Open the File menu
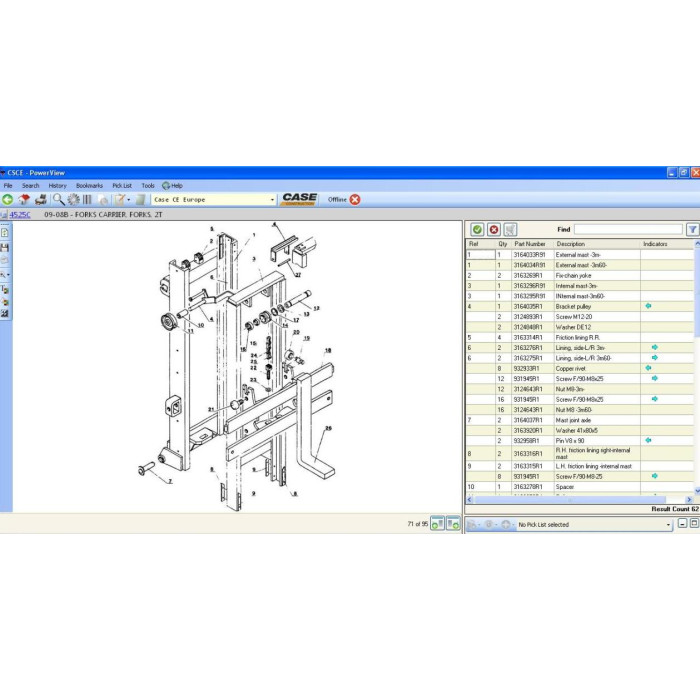Viewport: 700px width, 700px height. (x=8, y=186)
